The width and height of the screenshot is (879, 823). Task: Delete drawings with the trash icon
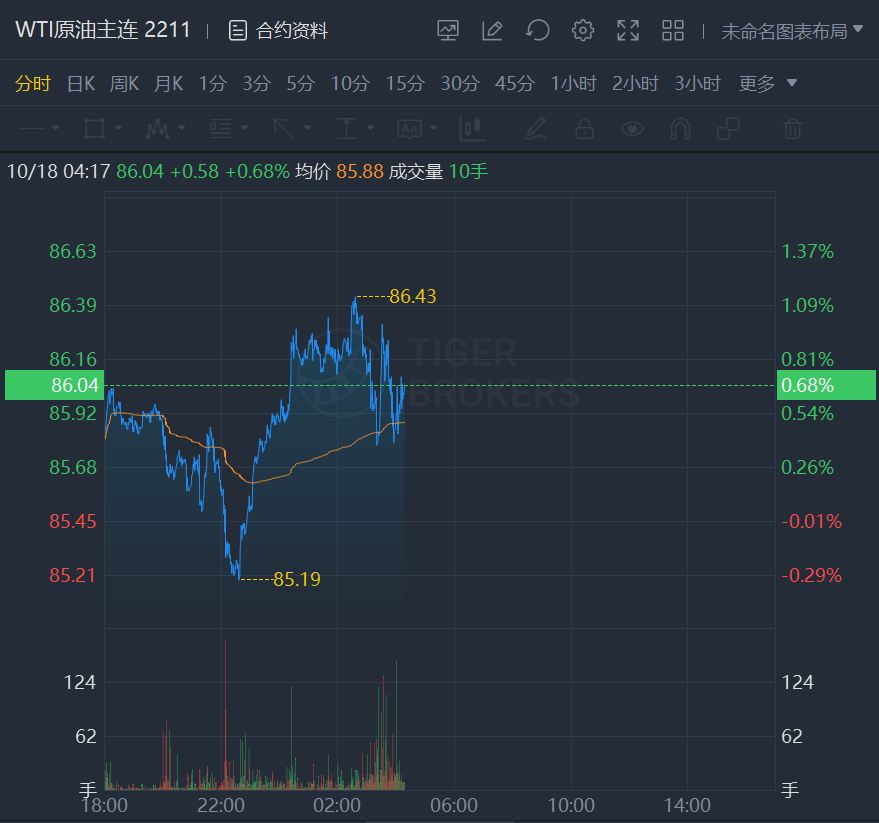(793, 128)
